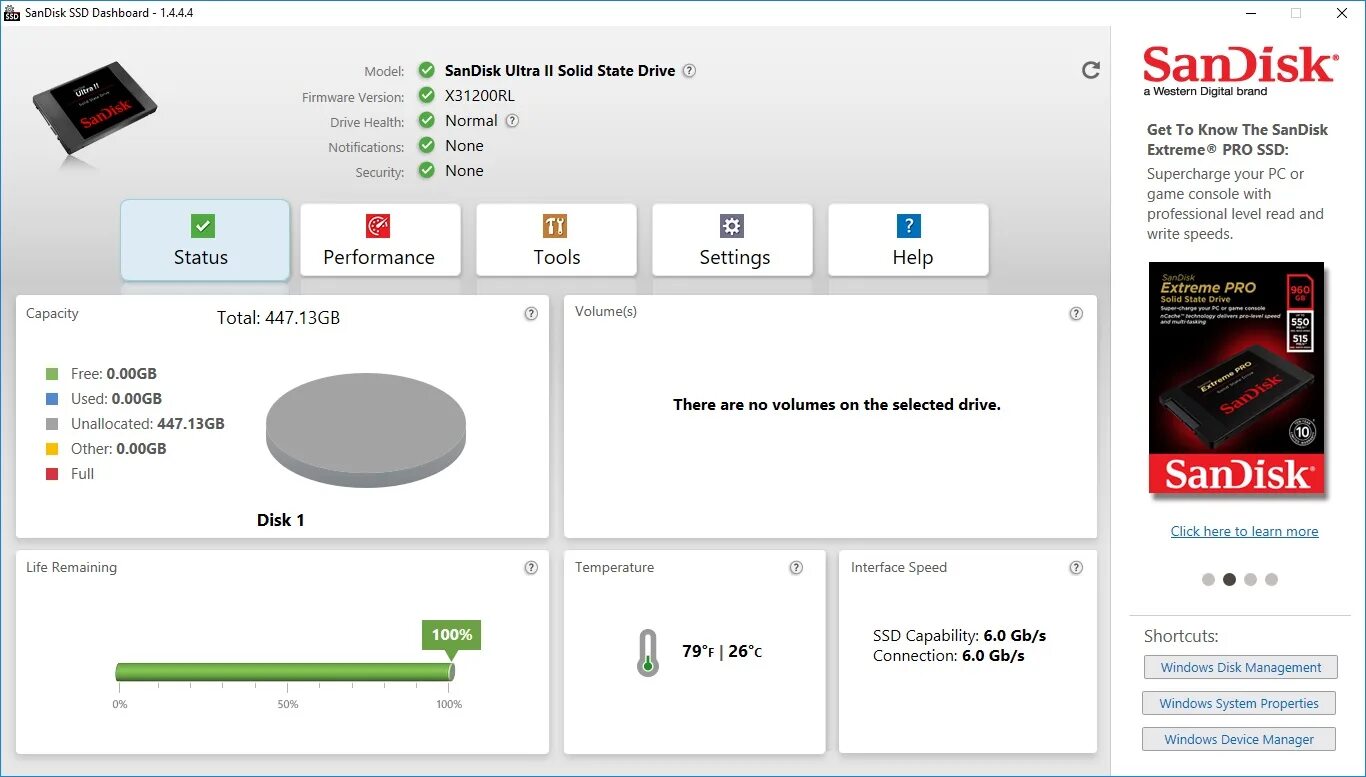The image size is (1366, 777).
Task: Click the Windows Disk Management shortcut
Action: (x=1240, y=667)
